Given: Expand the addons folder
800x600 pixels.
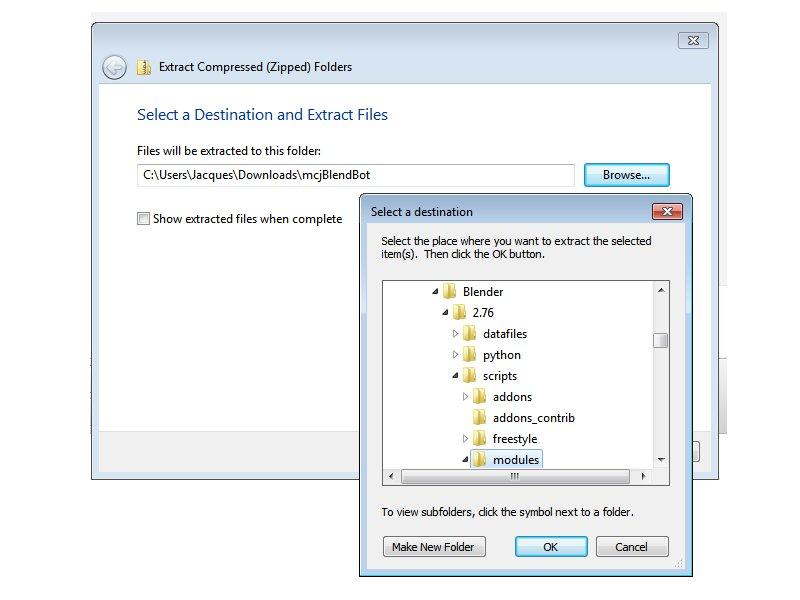Looking at the screenshot, I should tap(466, 397).
